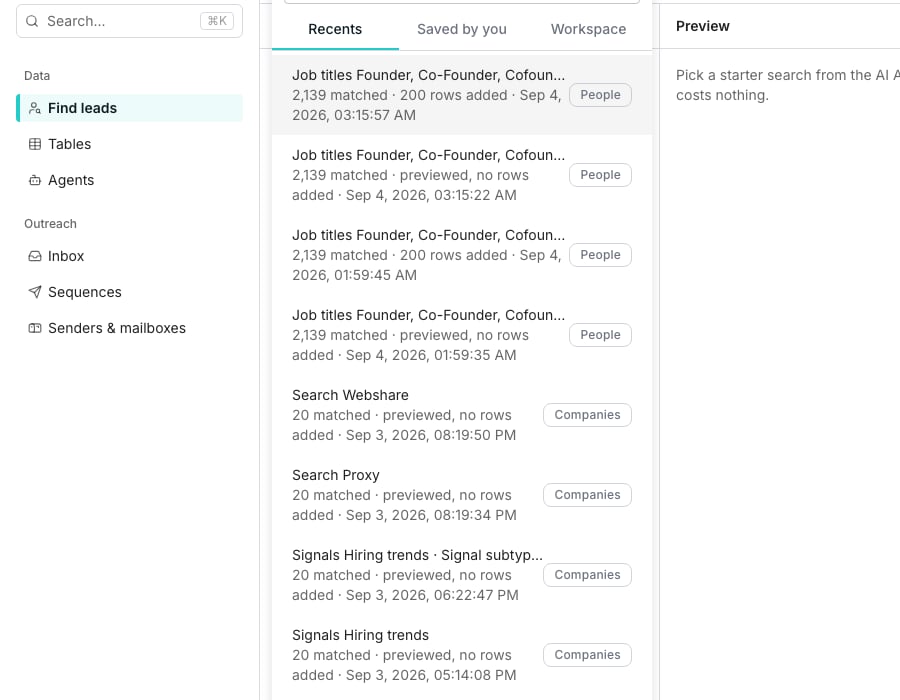Switch to the Workspace tab
Viewport: 900px width, 700px height.
point(588,29)
